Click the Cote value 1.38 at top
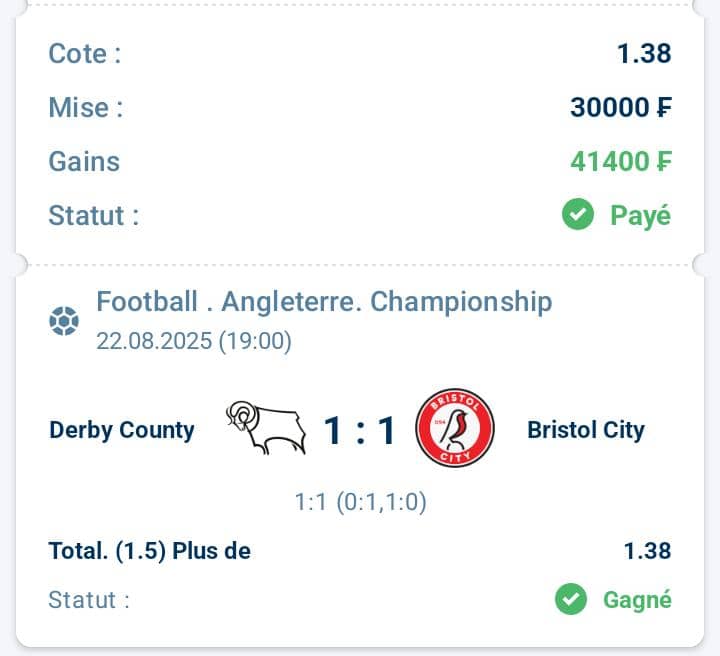The height and width of the screenshot is (656, 720). tap(644, 53)
